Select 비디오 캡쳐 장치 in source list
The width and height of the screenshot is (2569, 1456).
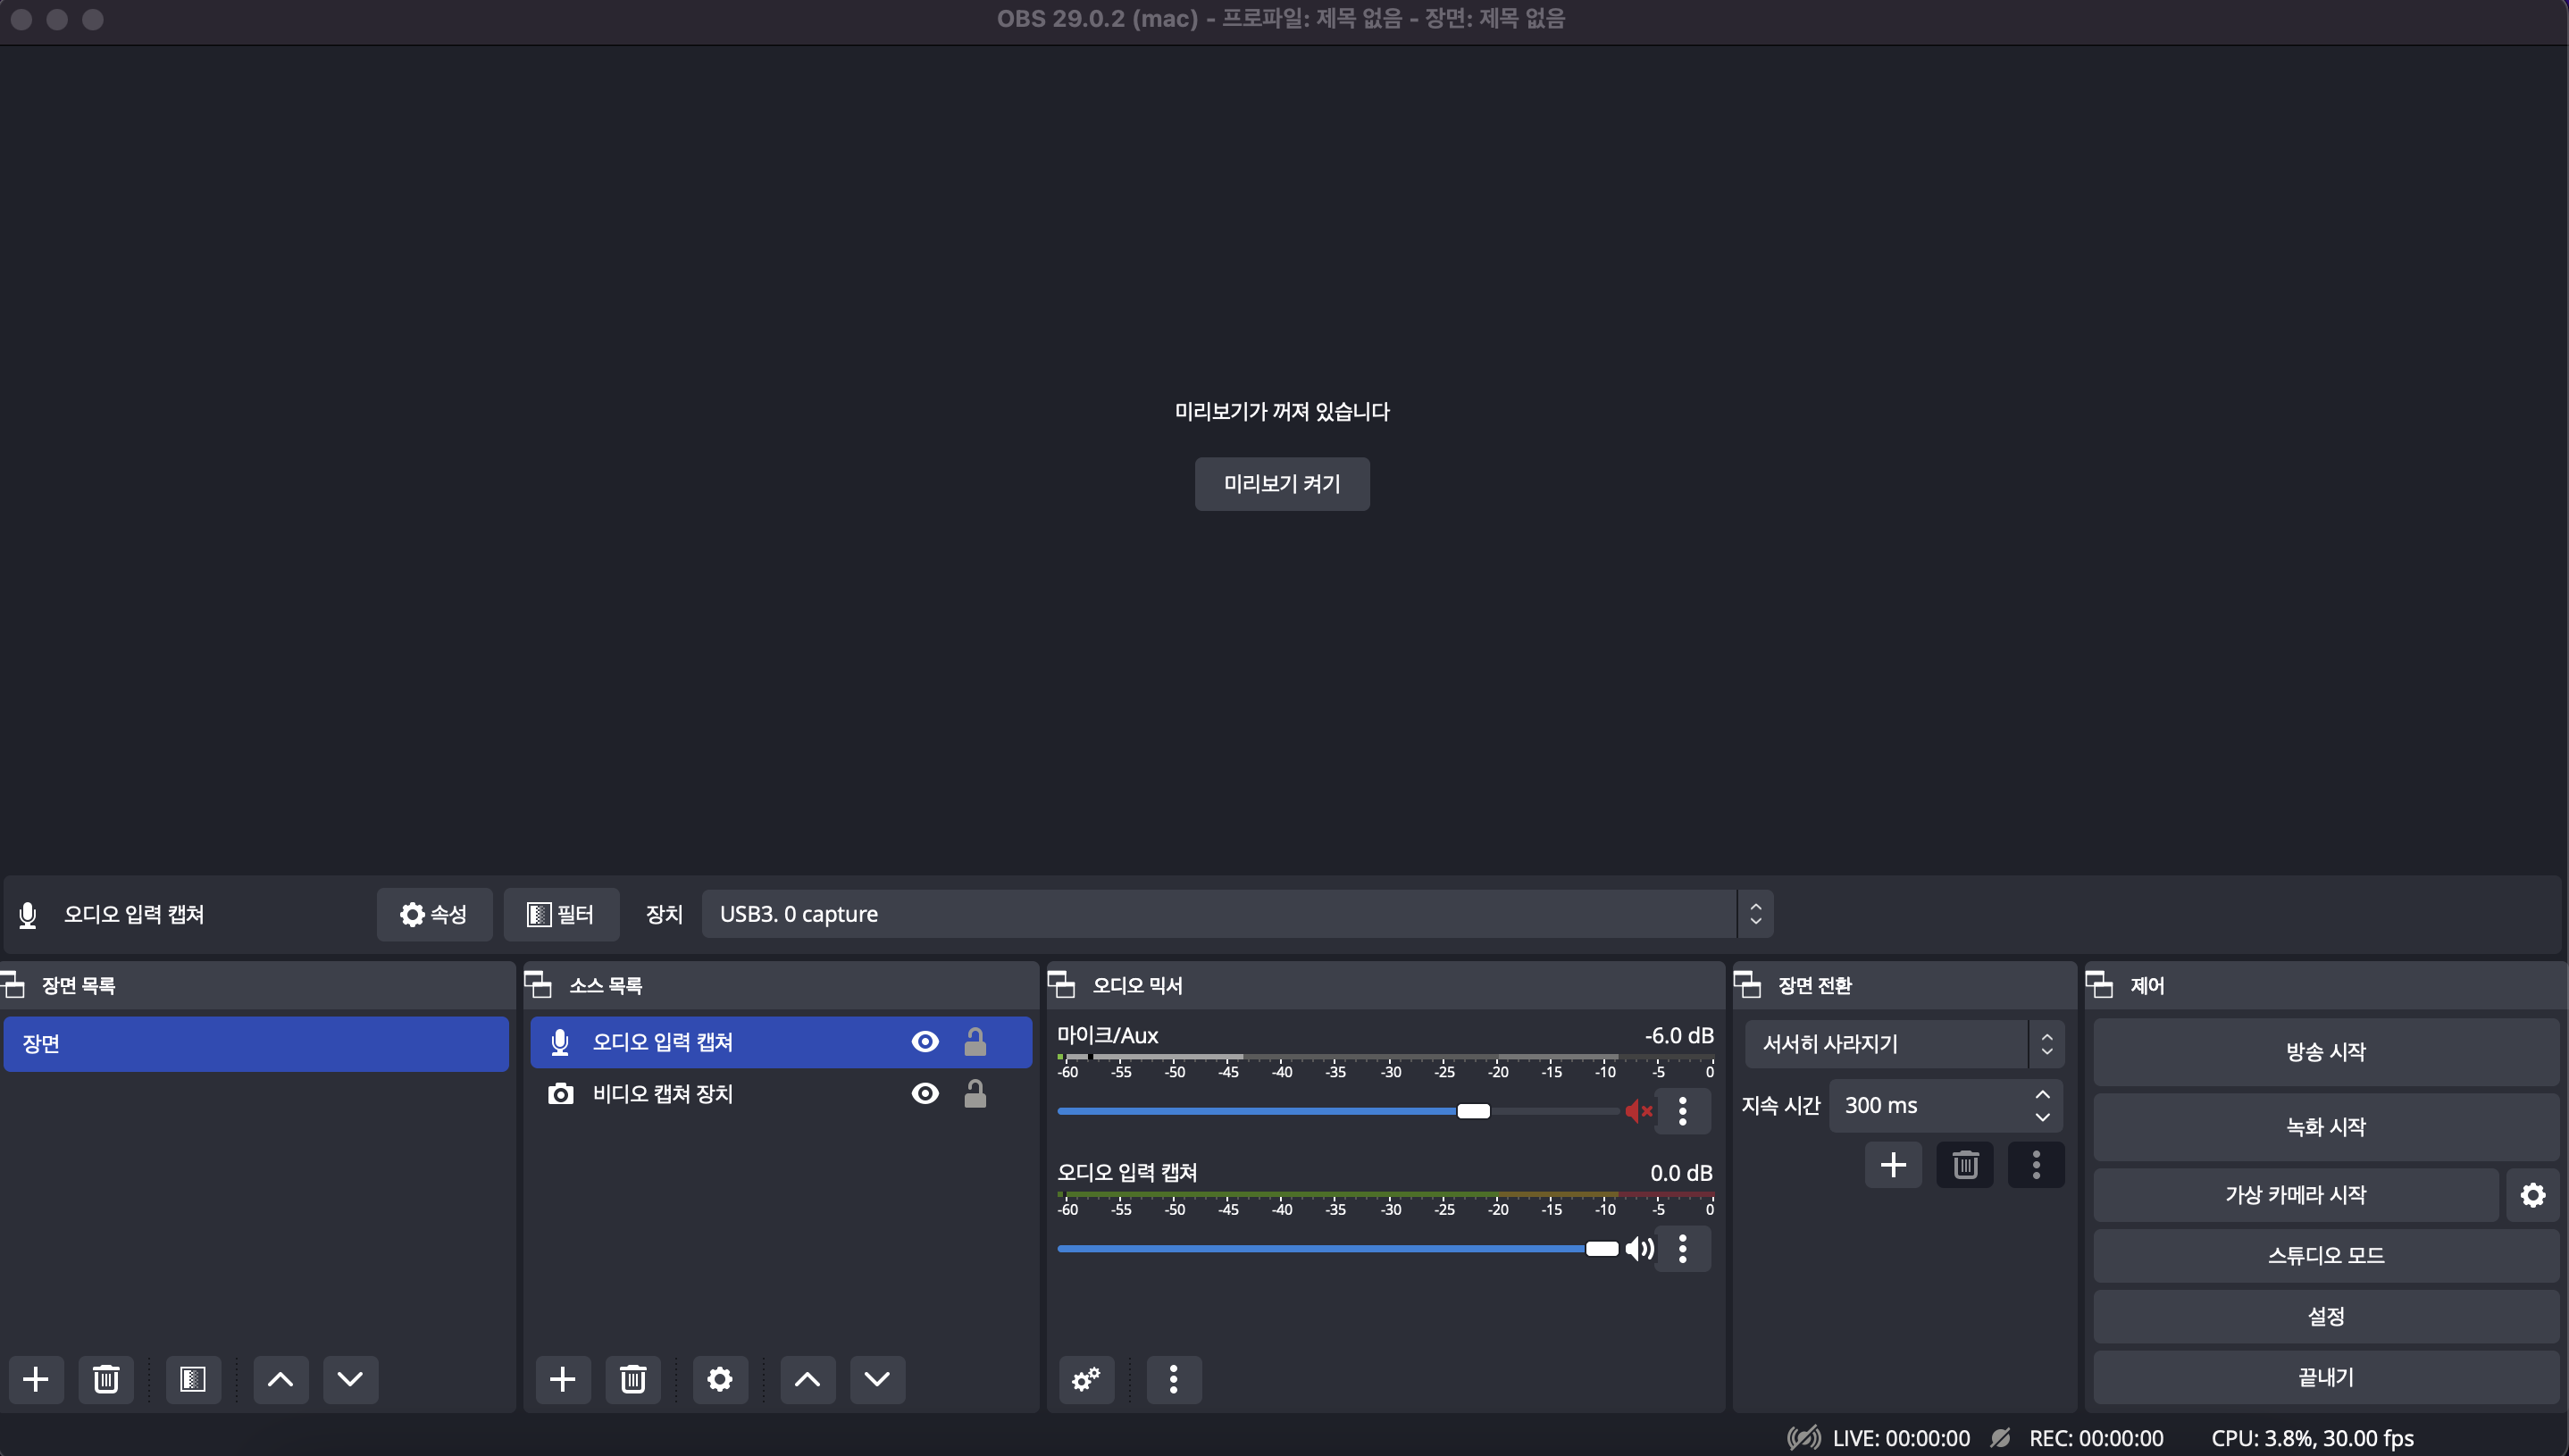pos(662,1094)
